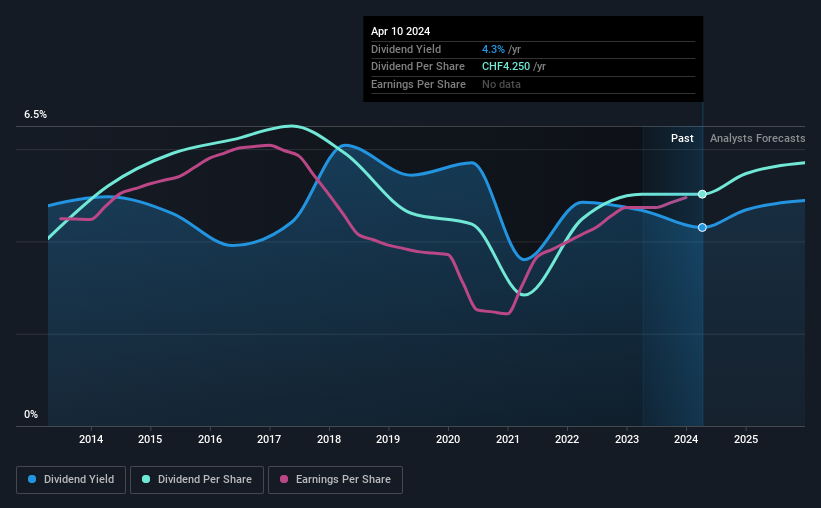This screenshot has width=821, height=508.
Task: Click the 'Dividend Yield' row label in tooltip
Action: (406, 49)
